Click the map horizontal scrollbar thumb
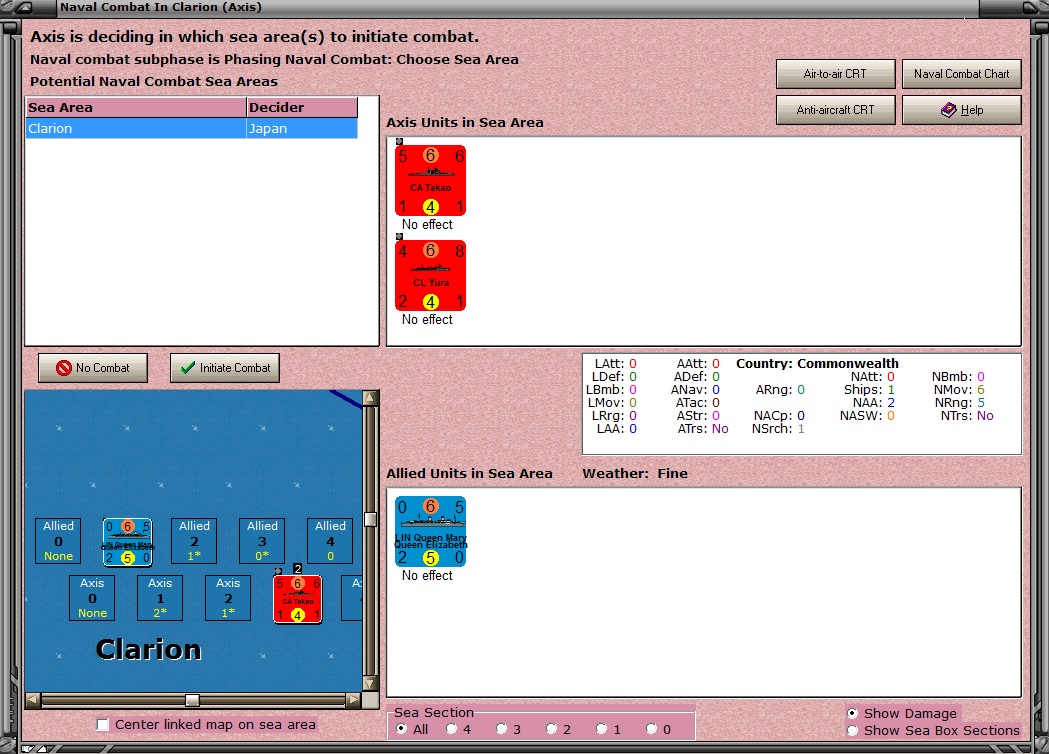Image resolution: width=1049 pixels, height=754 pixels. pos(192,700)
